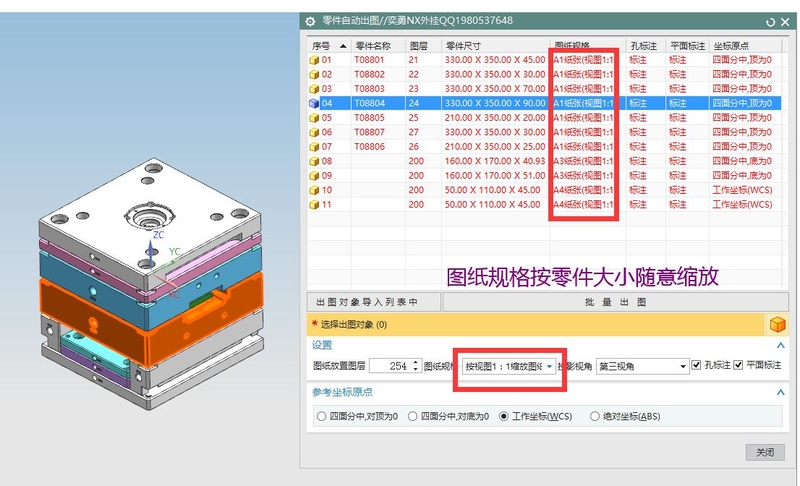Click layer value 27 in row 06
This screenshot has height=486, width=800.
[x=413, y=132]
